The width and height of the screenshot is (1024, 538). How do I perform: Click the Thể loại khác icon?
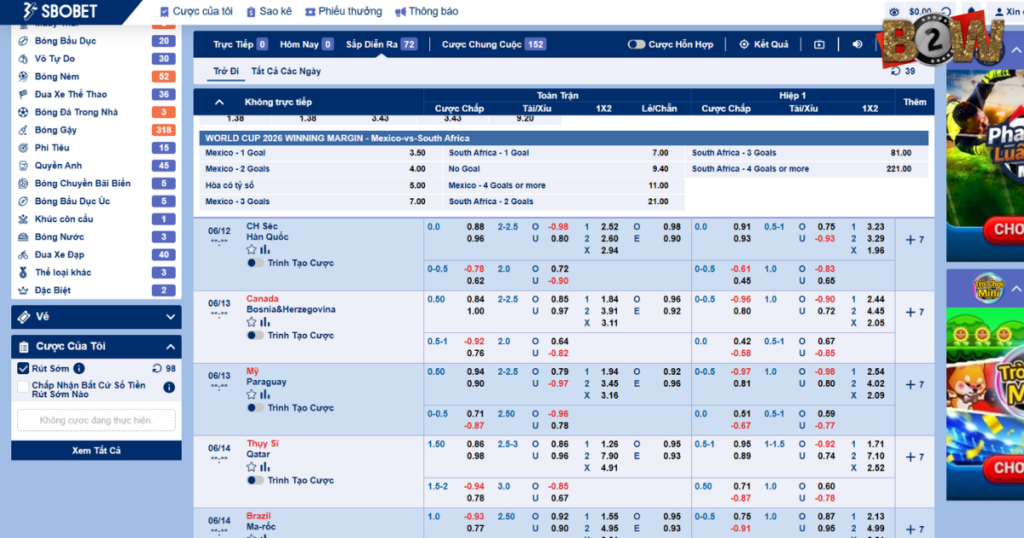23,272
